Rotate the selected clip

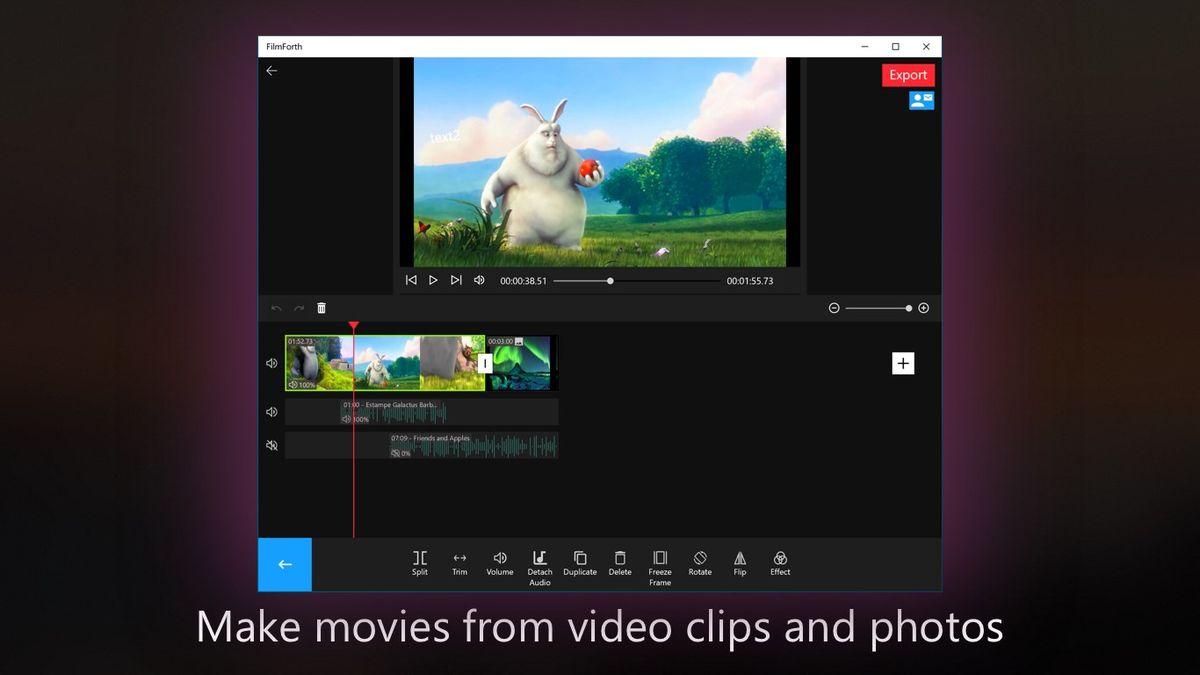[x=700, y=563]
